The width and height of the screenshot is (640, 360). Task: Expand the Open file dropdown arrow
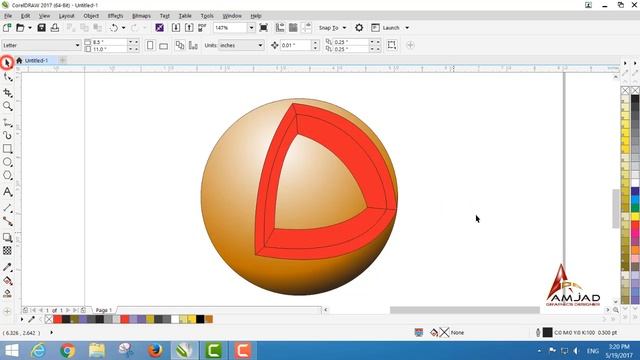click(x=30, y=28)
